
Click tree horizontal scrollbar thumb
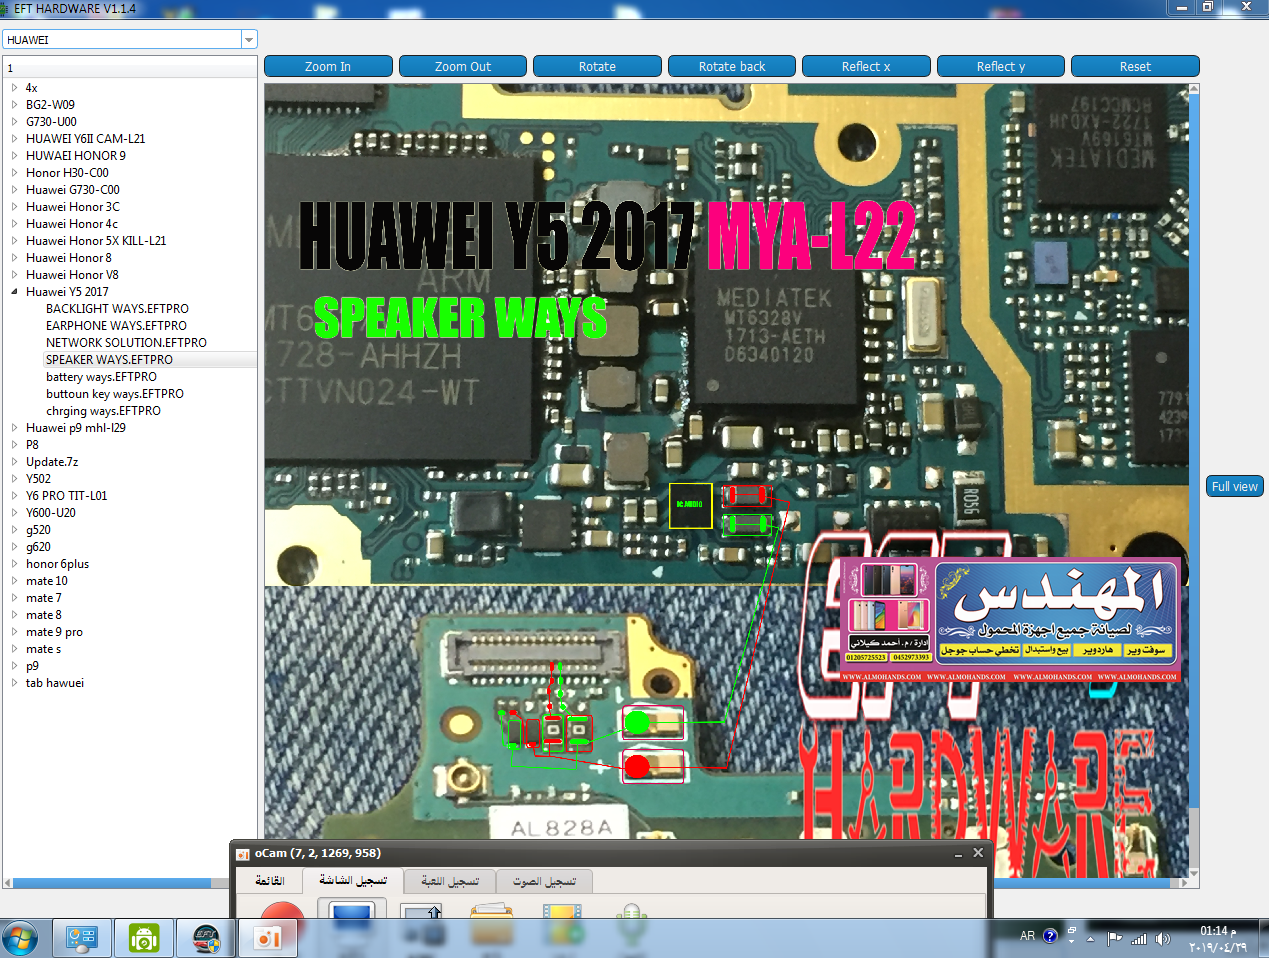[112, 883]
